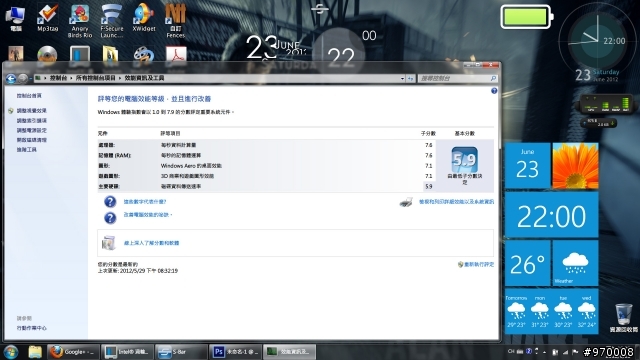This screenshot has height=360, width=640.
Task: Click the refresh button beside address bar
Action: coord(411,78)
